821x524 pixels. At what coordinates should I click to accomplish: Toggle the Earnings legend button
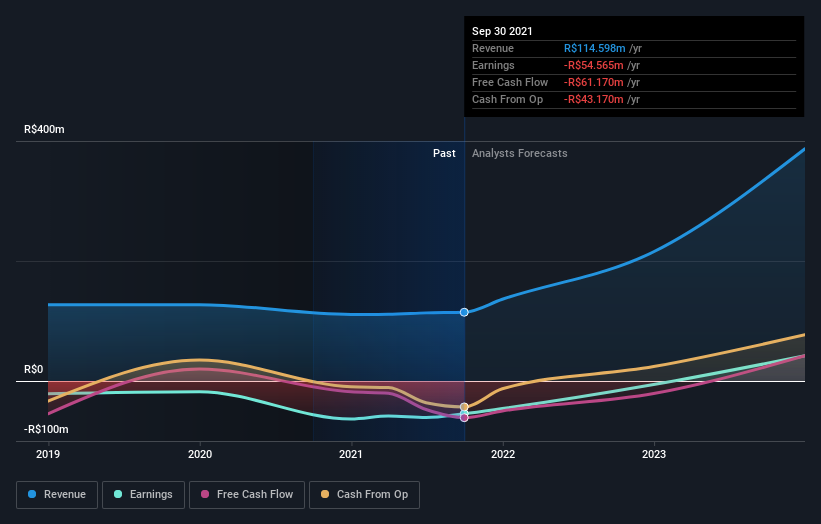[143, 495]
